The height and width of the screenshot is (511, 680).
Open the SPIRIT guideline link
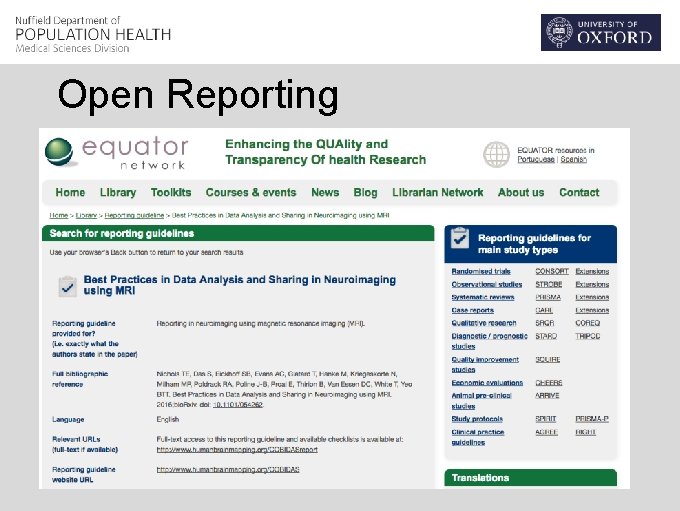(546, 419)
